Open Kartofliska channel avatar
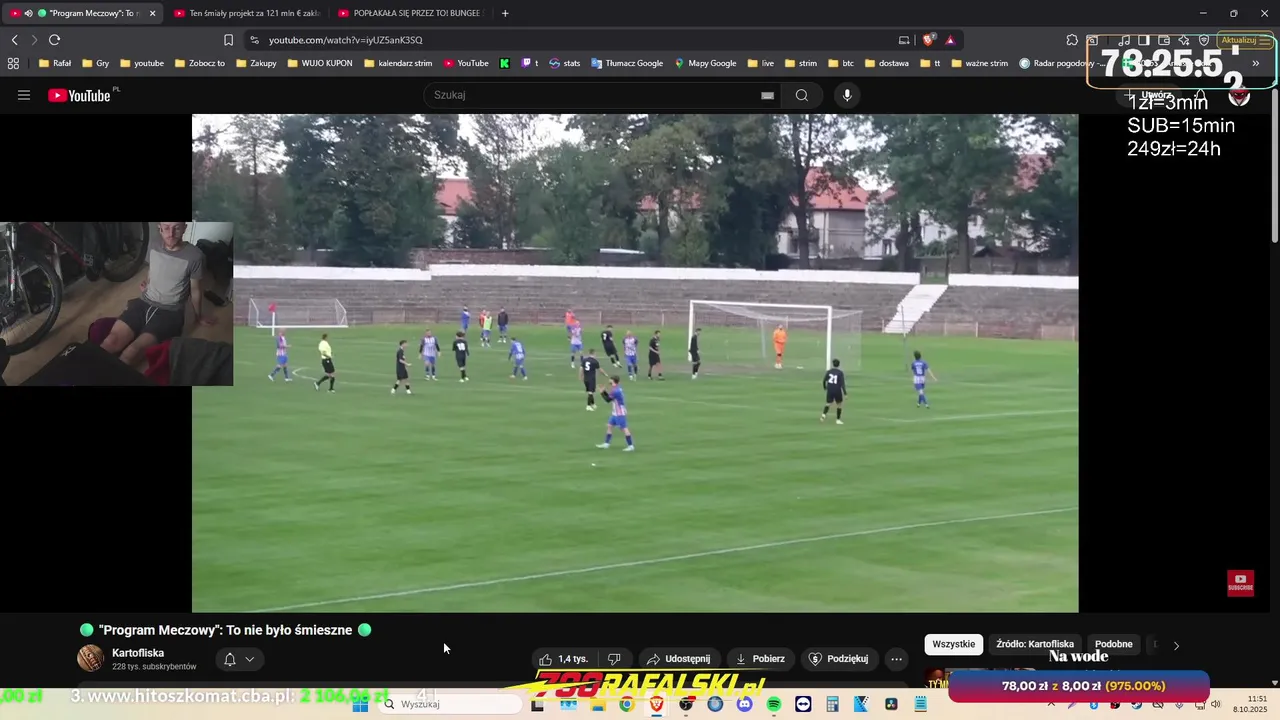Viewport: 1280px width, 720px height. [90, 658]
